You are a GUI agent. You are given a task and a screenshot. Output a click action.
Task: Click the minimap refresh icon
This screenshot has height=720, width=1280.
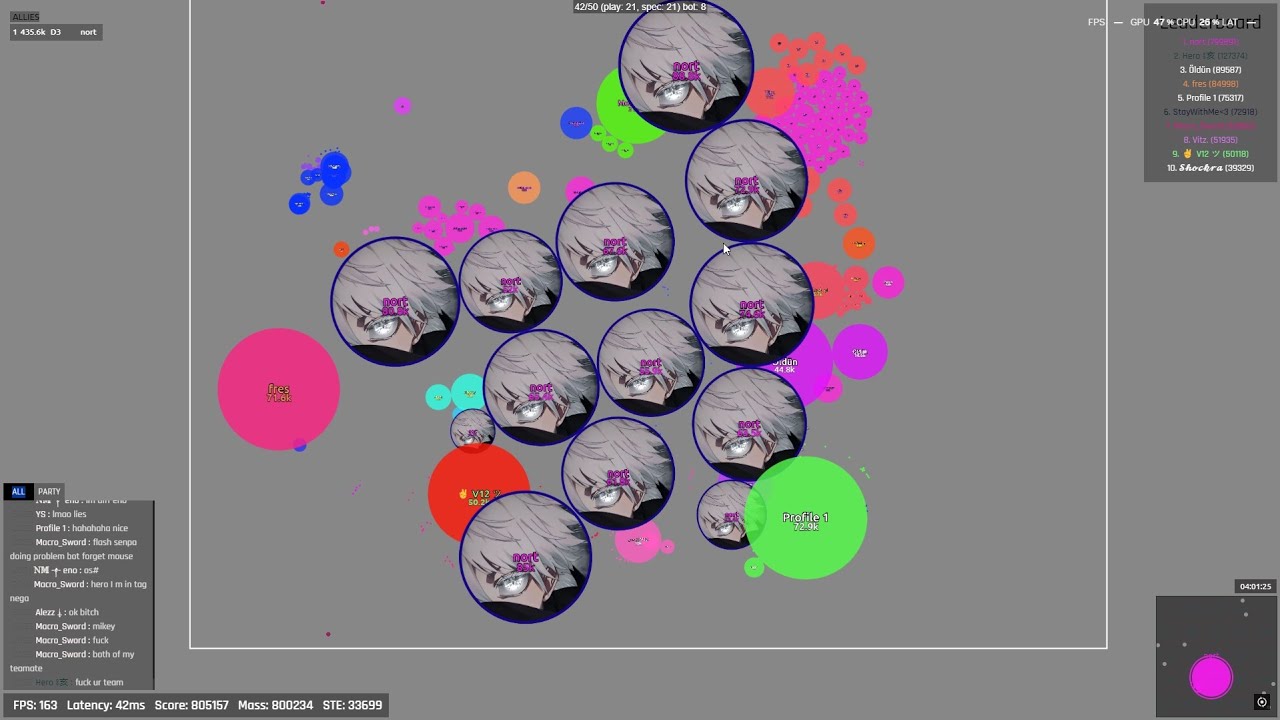pos(1262,702)
